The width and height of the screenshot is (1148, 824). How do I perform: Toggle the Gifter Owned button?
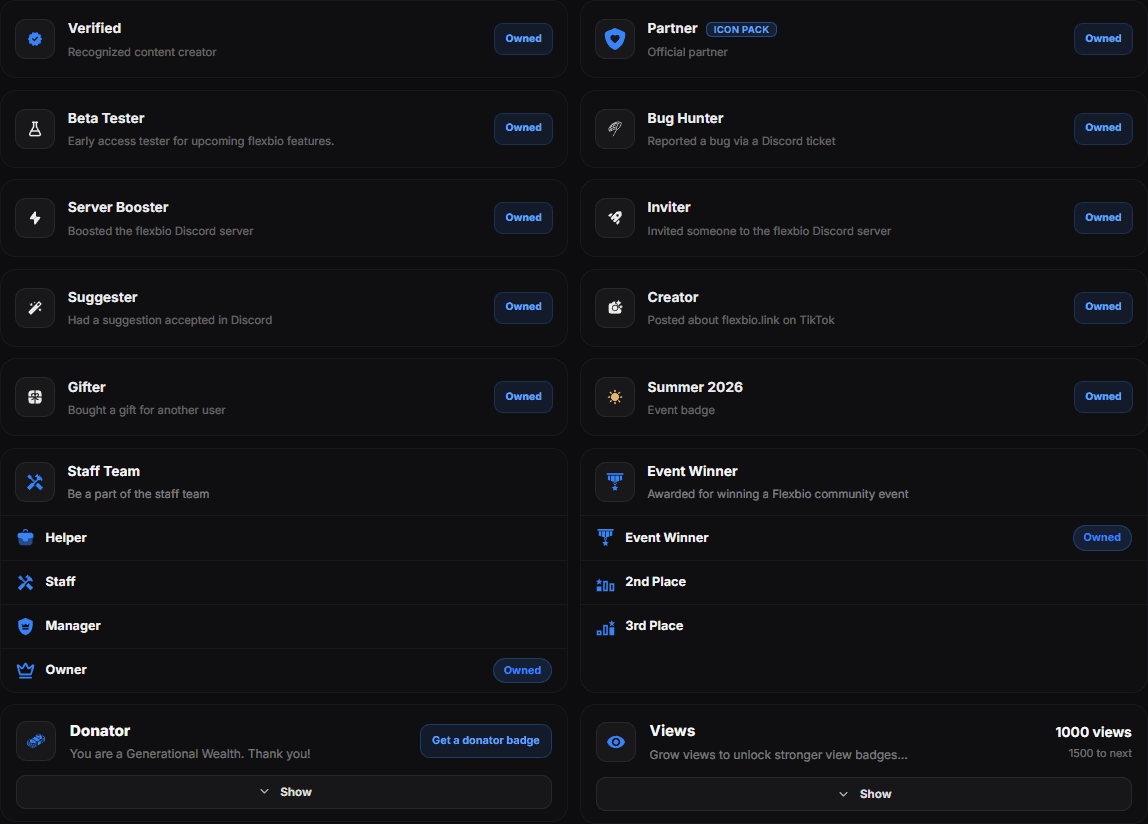(523, 396)
